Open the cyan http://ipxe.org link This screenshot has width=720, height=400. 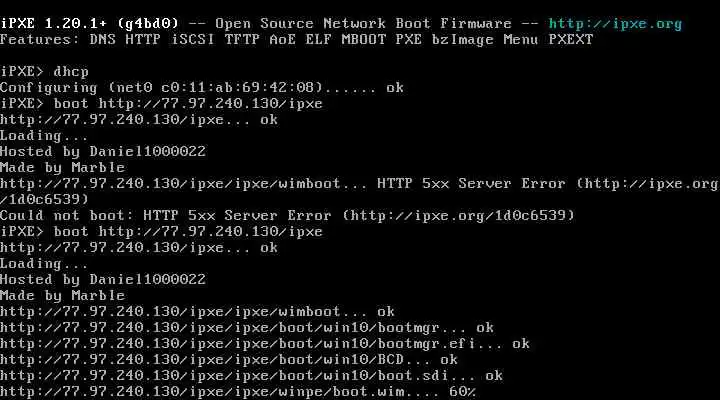615,23
